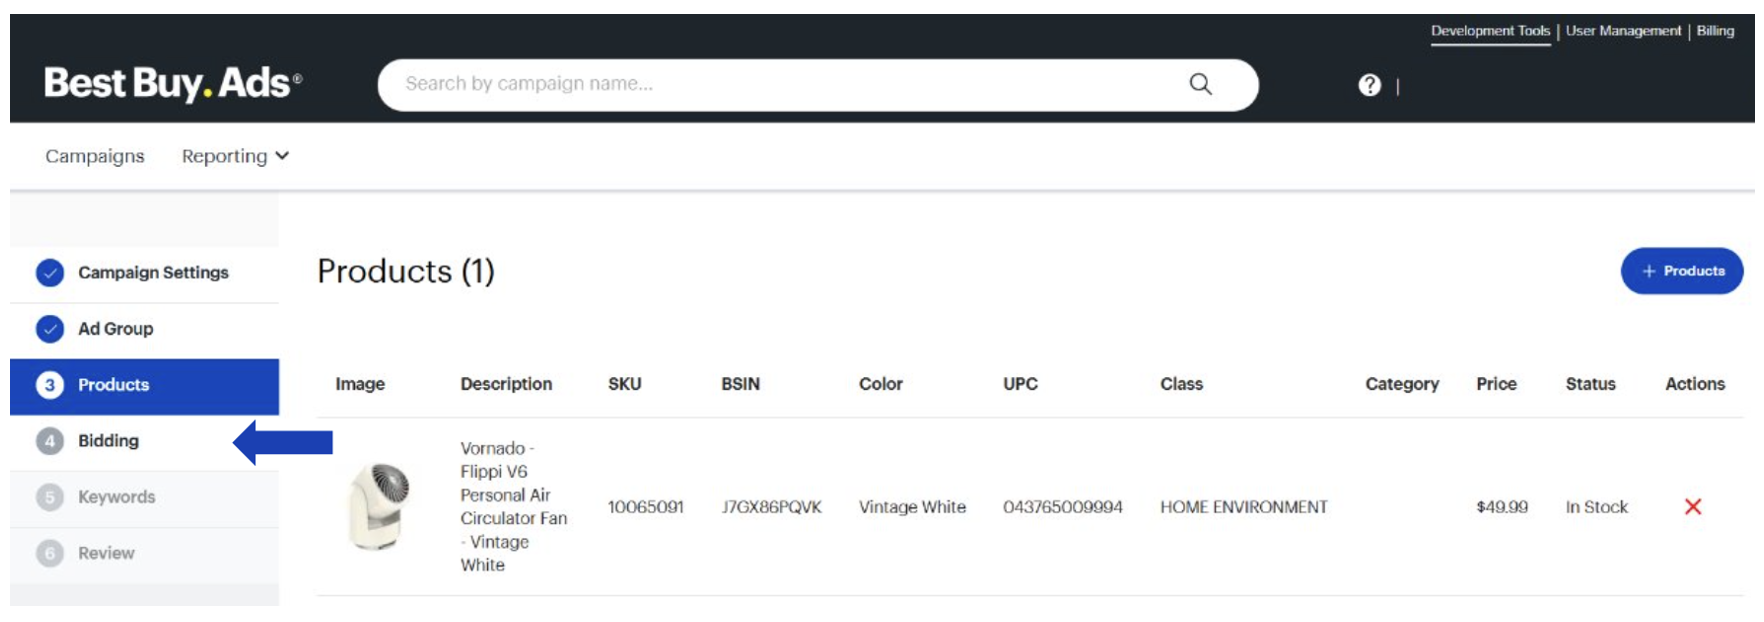1764x622 pixels.
Task: Remove product with the red X icon
Action: 1692,507
